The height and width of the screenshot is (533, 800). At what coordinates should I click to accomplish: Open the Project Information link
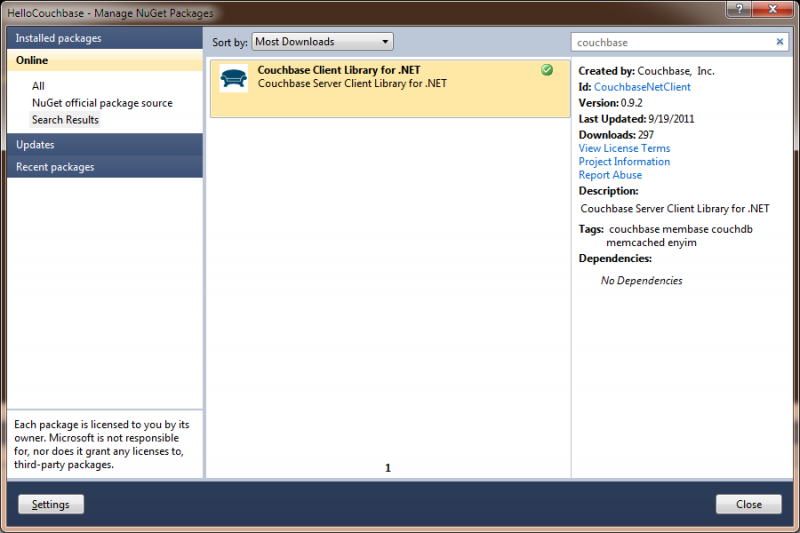[x=624, y=162]
